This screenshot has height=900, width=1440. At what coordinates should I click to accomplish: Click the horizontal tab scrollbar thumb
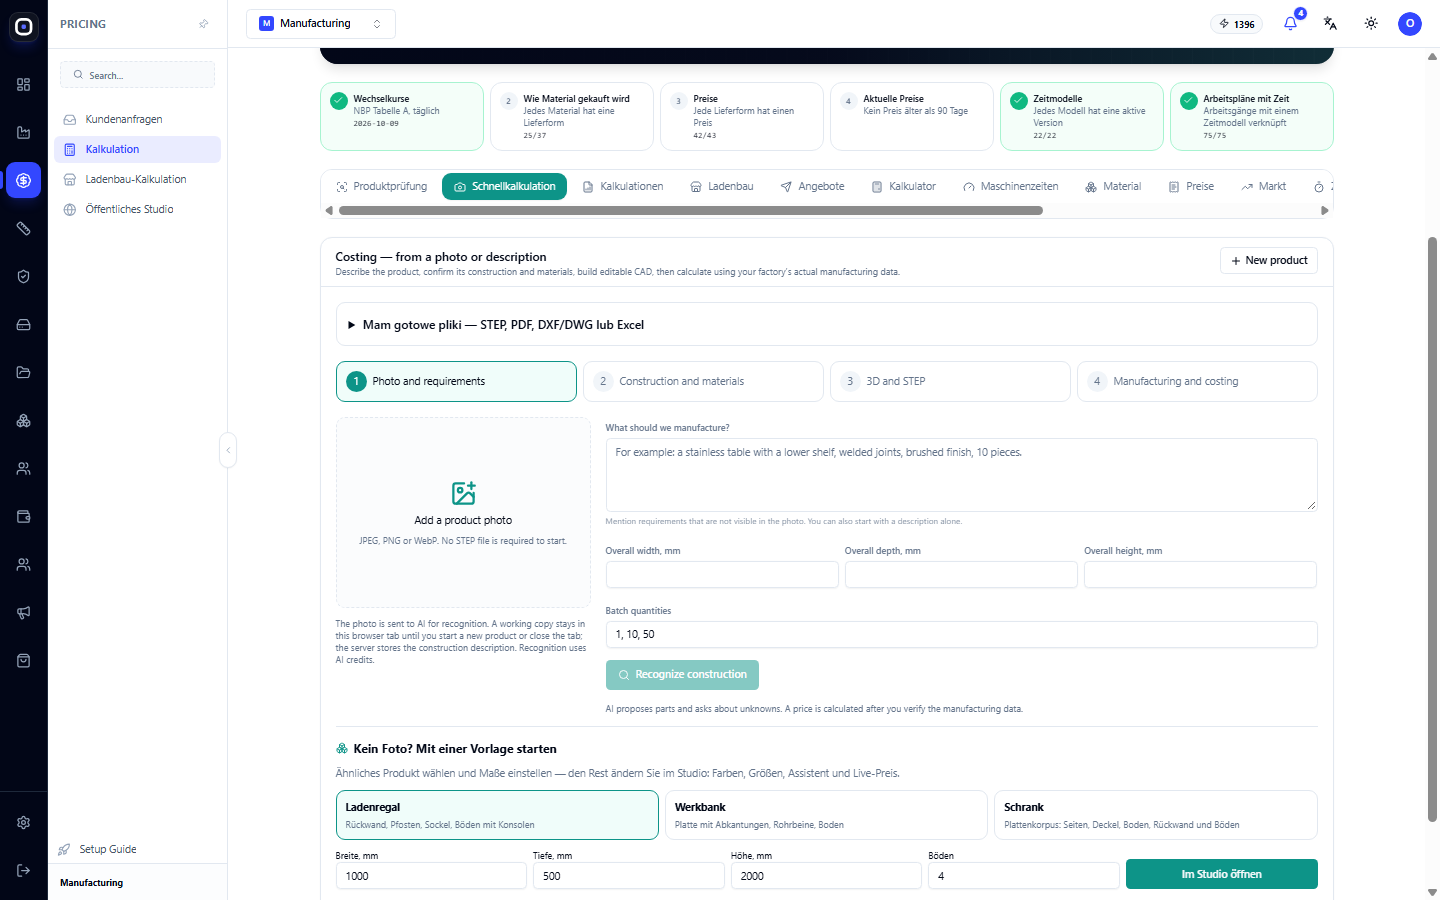691,211
